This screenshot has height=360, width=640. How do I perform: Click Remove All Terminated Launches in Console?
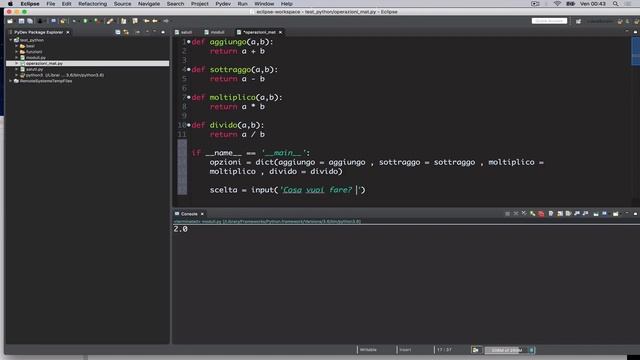524,213
